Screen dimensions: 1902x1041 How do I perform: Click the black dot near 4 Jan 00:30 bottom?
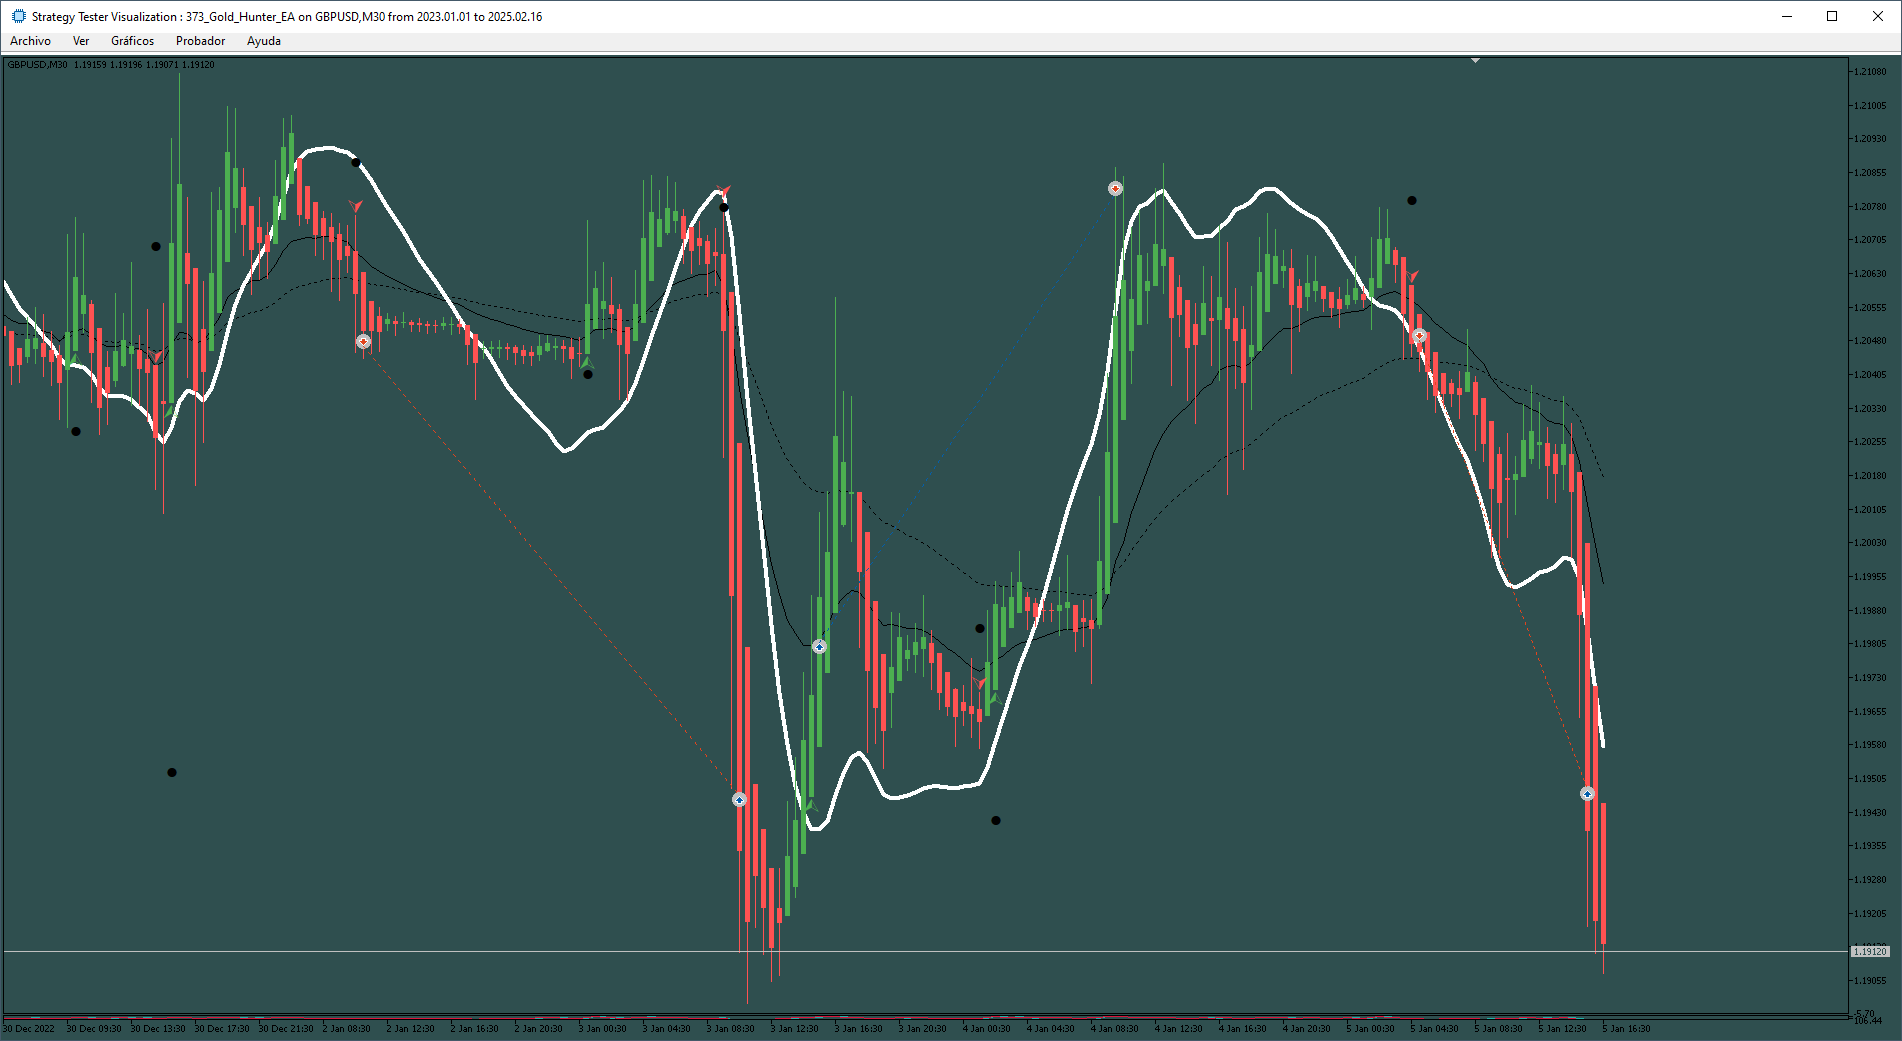point(995,821)
